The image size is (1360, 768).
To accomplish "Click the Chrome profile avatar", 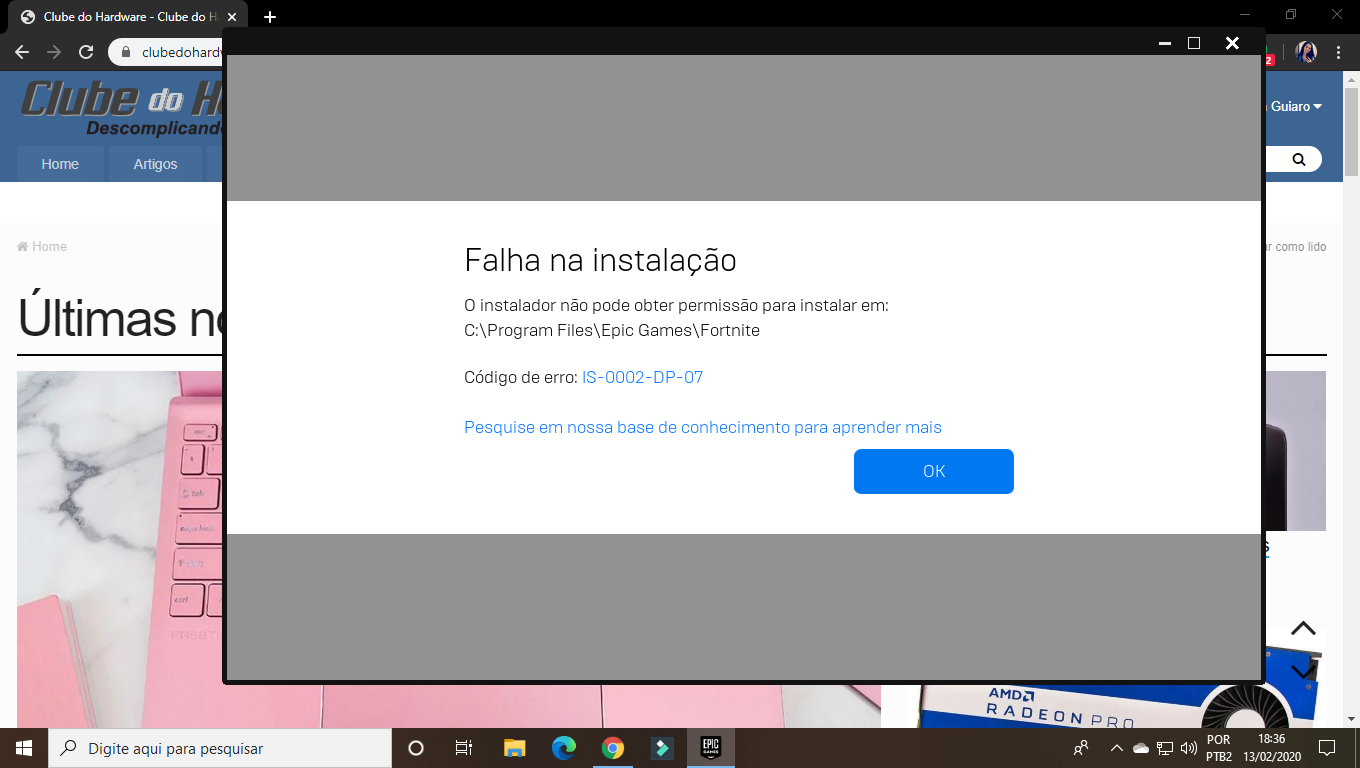I will 1306,52.
